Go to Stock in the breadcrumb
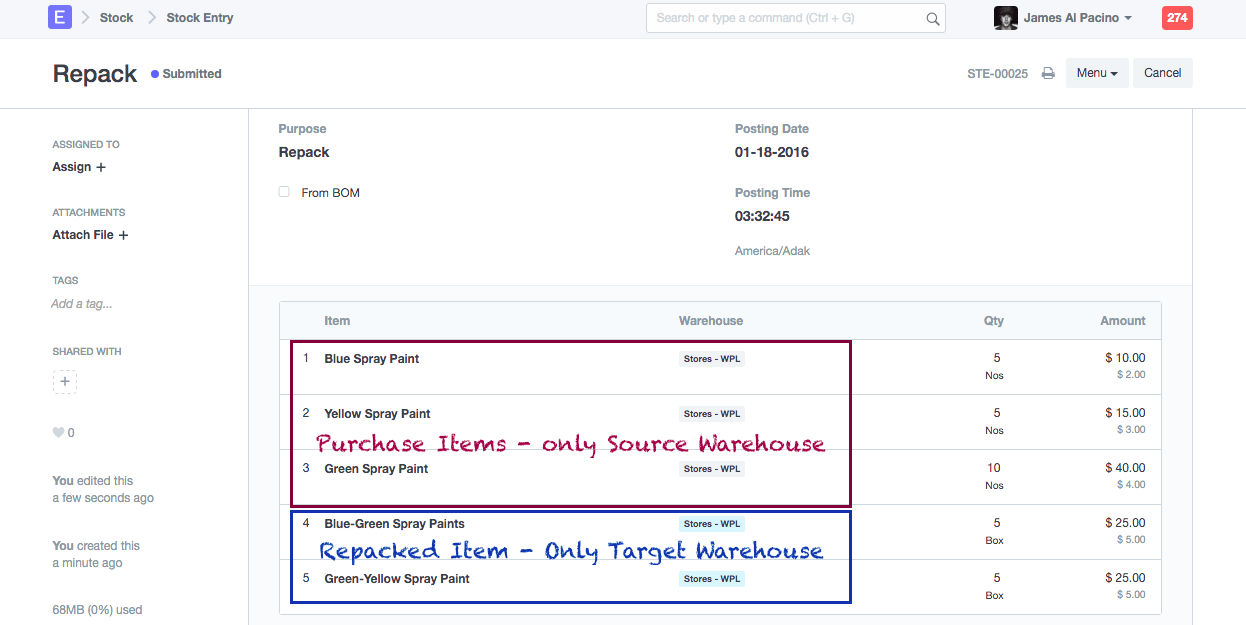1246x625 pixels. click(116, 18)
